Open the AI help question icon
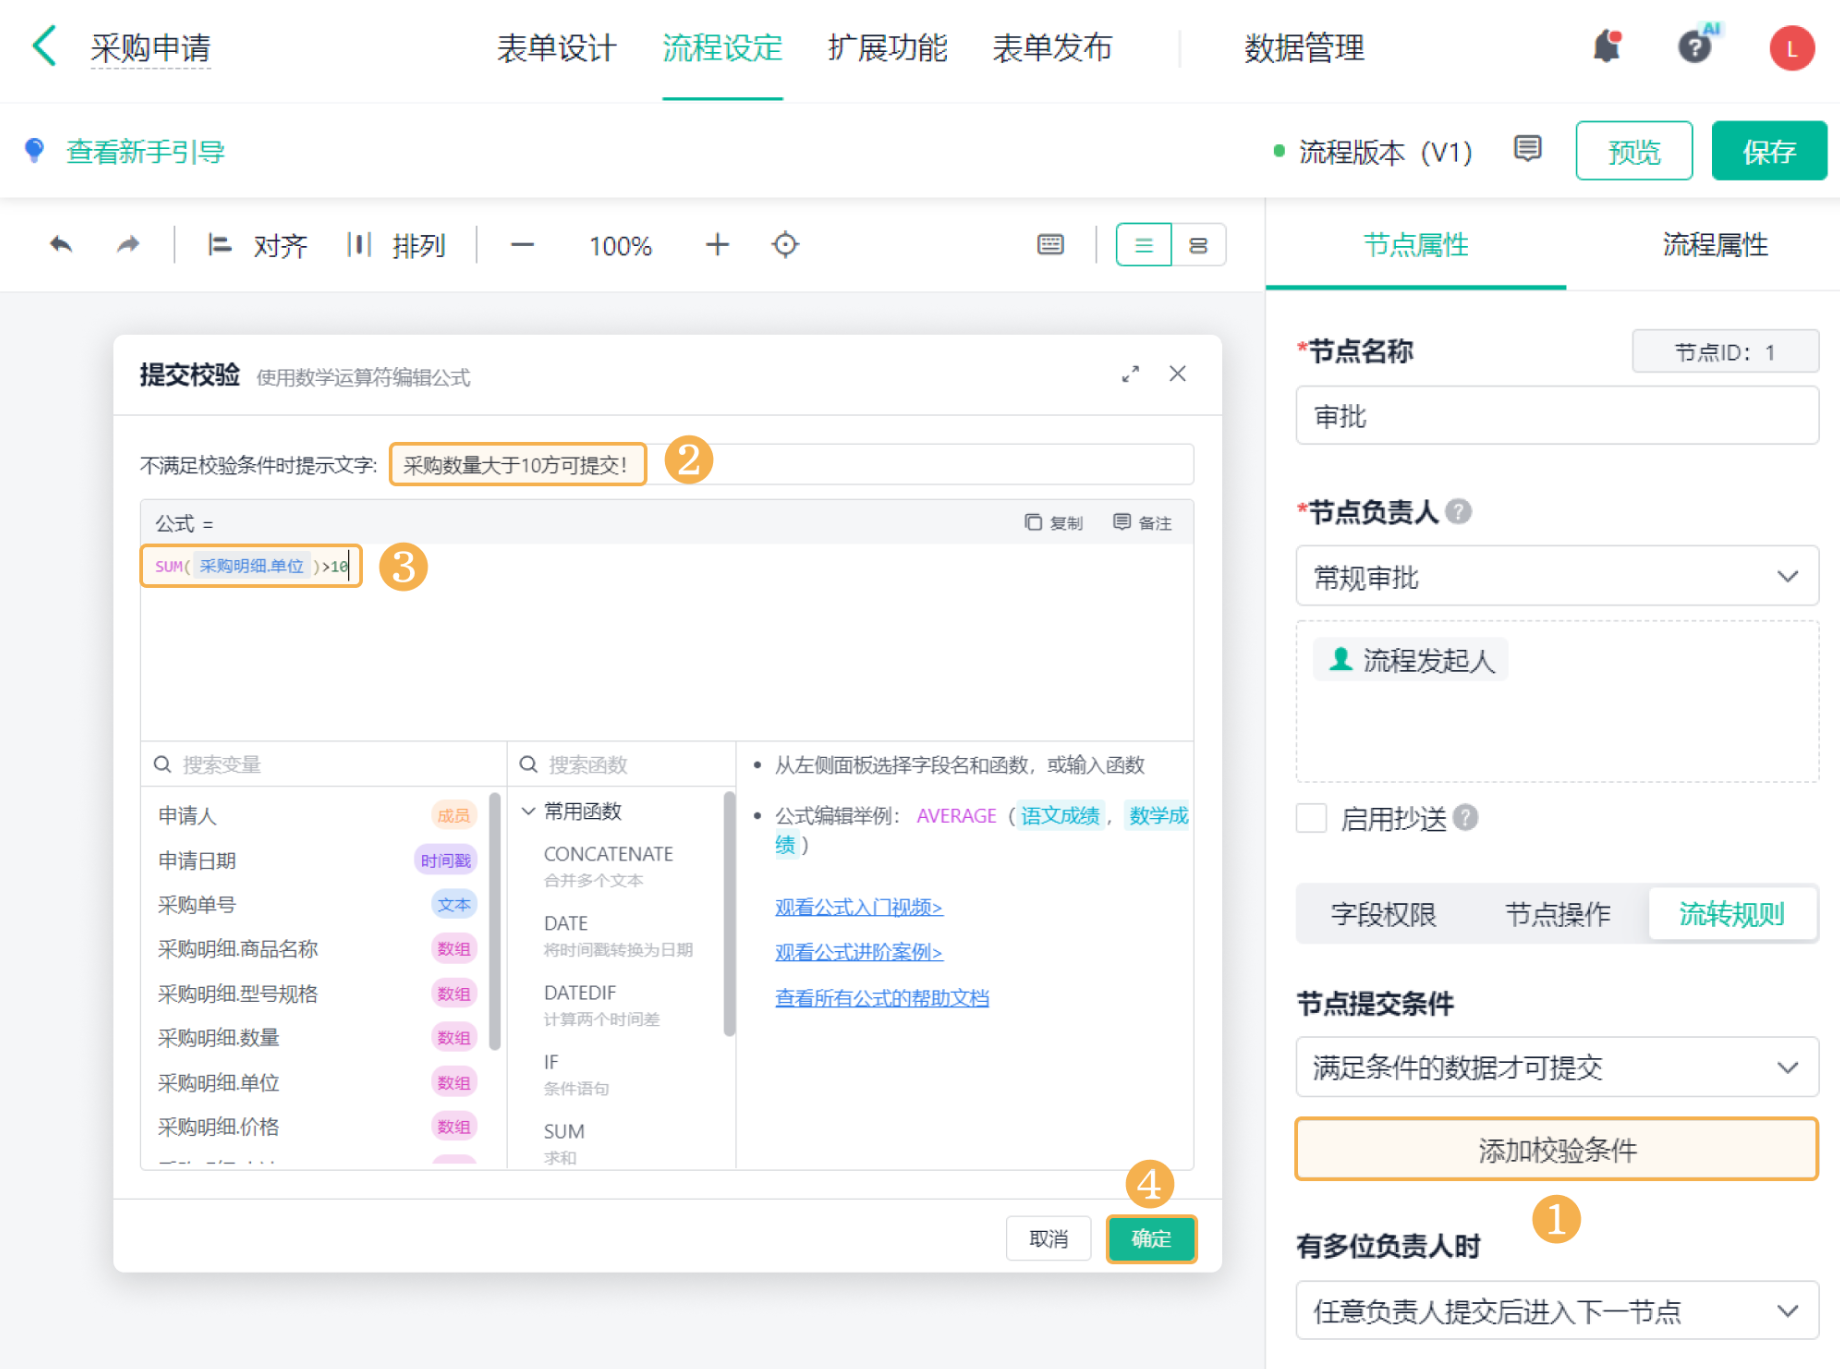 coord(1696,45)
